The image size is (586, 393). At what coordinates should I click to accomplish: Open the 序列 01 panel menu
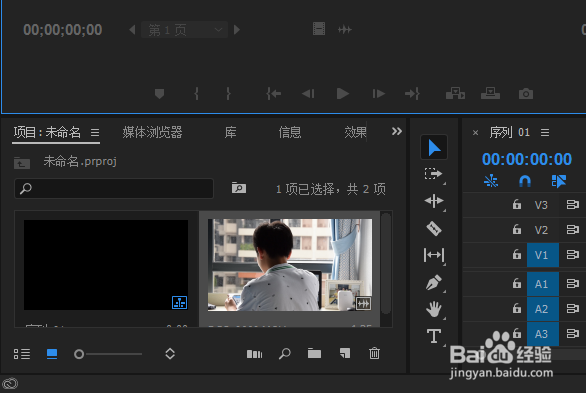tap(545, 132)
